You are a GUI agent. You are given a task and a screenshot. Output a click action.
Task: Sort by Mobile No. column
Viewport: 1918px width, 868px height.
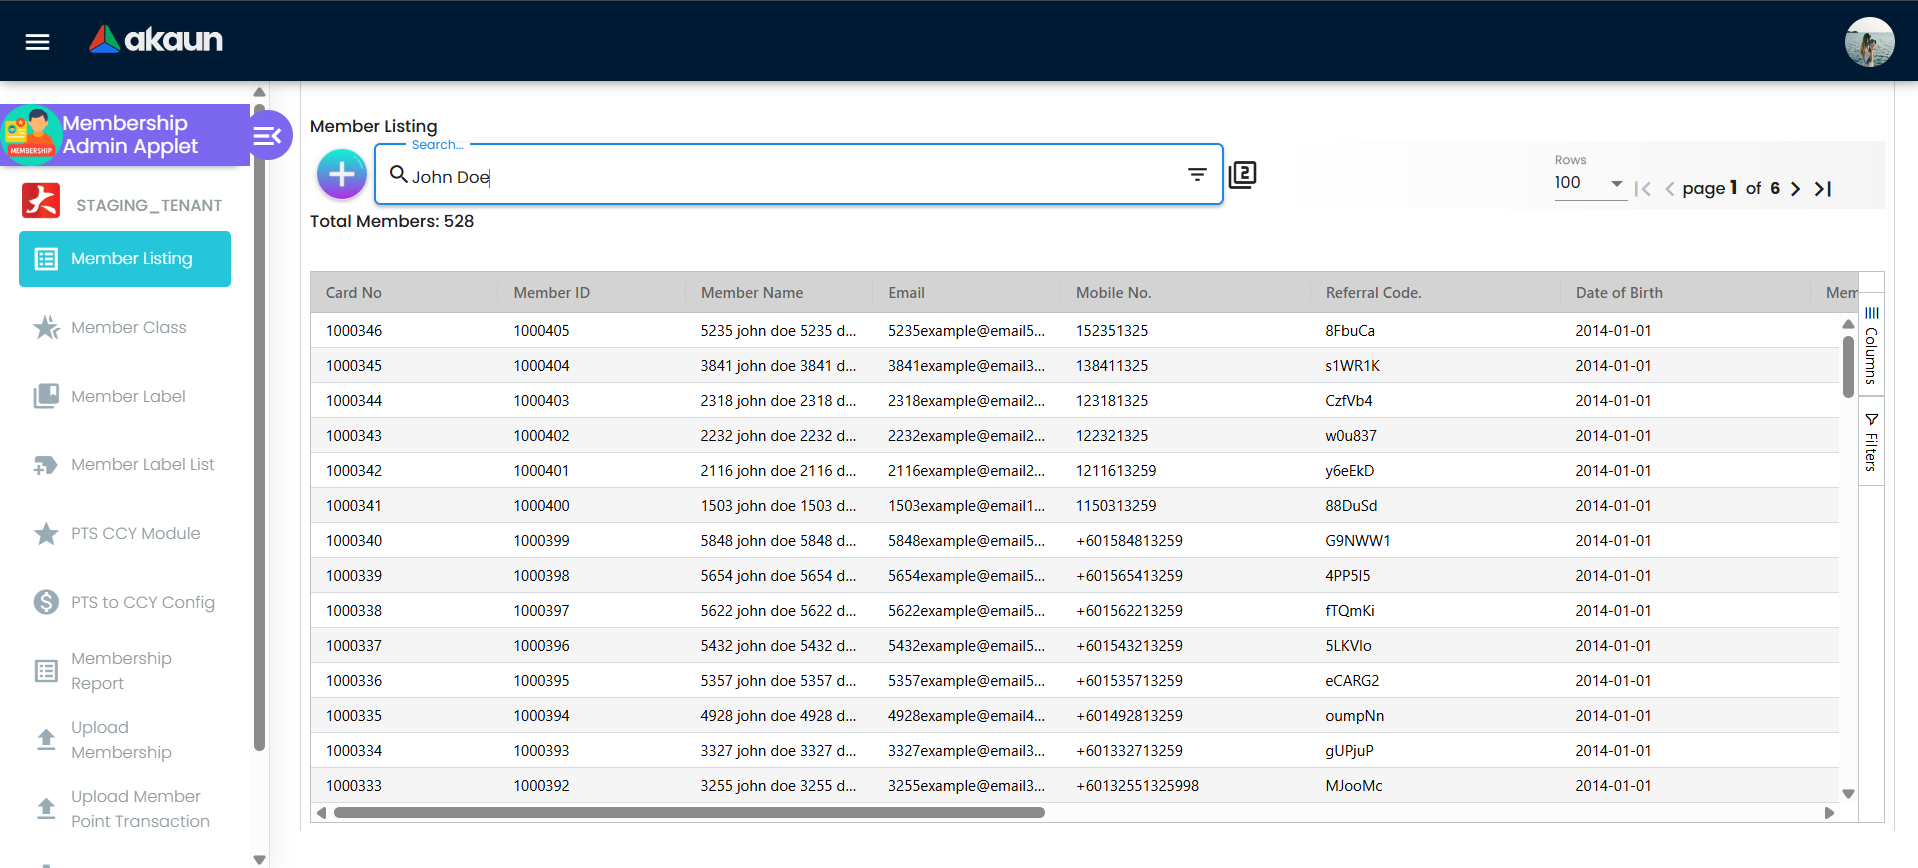[1113, 293]
